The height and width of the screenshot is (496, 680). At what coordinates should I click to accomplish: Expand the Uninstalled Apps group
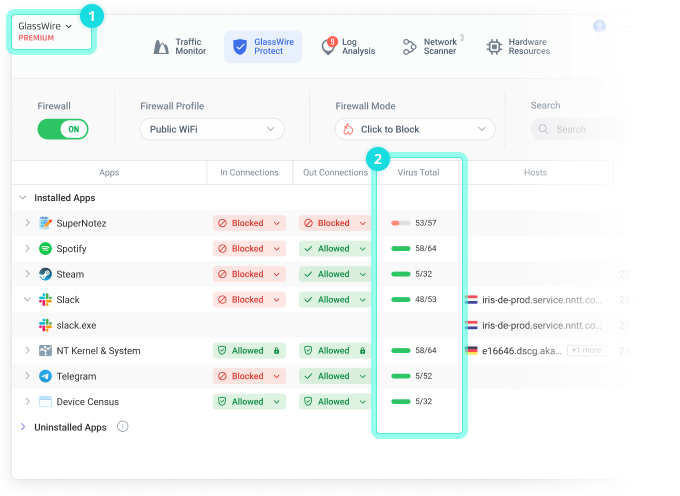click(23, 427)
